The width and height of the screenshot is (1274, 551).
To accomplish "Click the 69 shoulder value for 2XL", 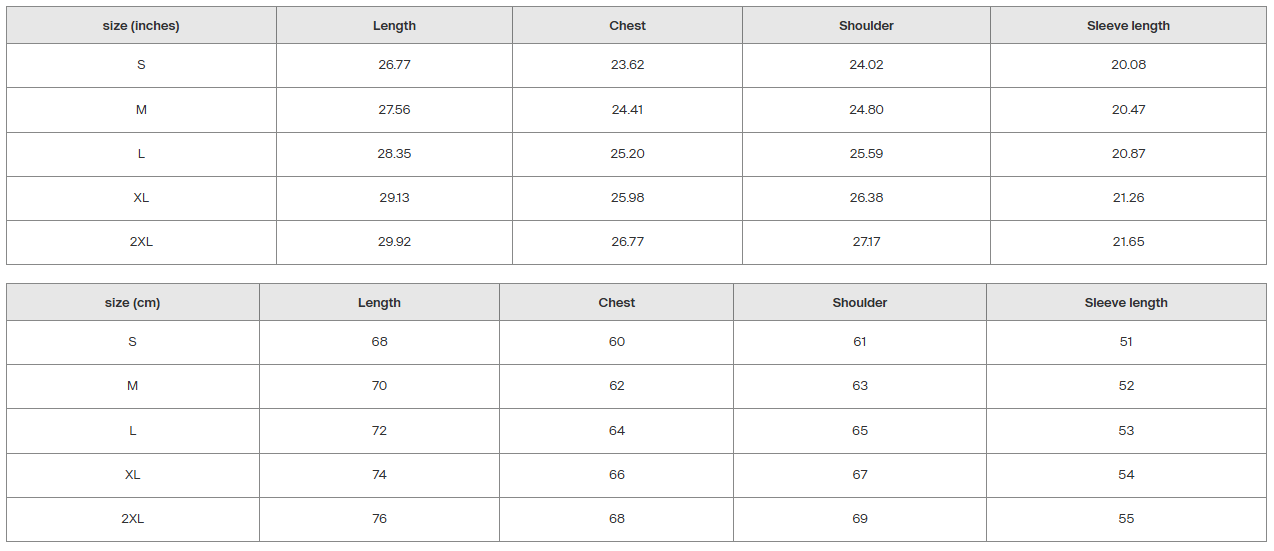I will 860,519.
